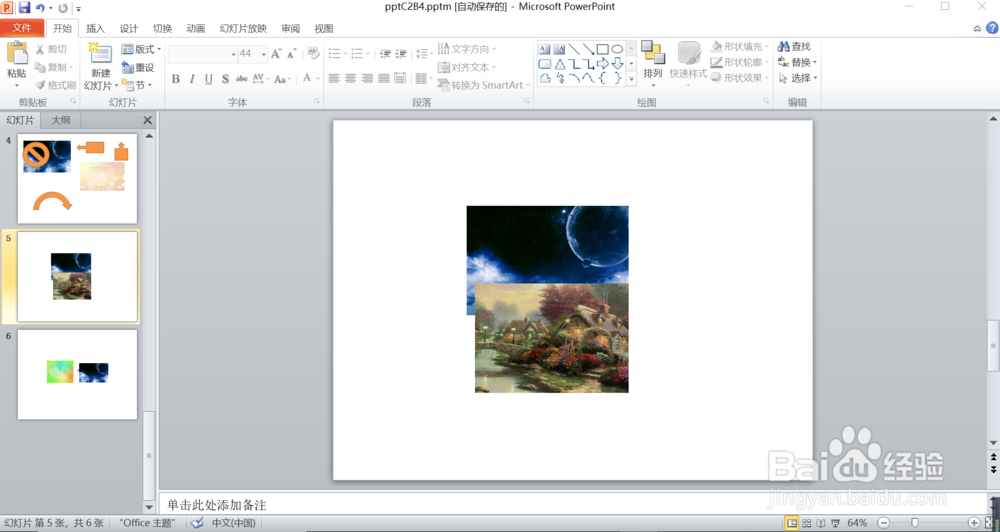Click the zoom out minus button
The width and height of the screenshot is (1000, 532).
(883, 523)
